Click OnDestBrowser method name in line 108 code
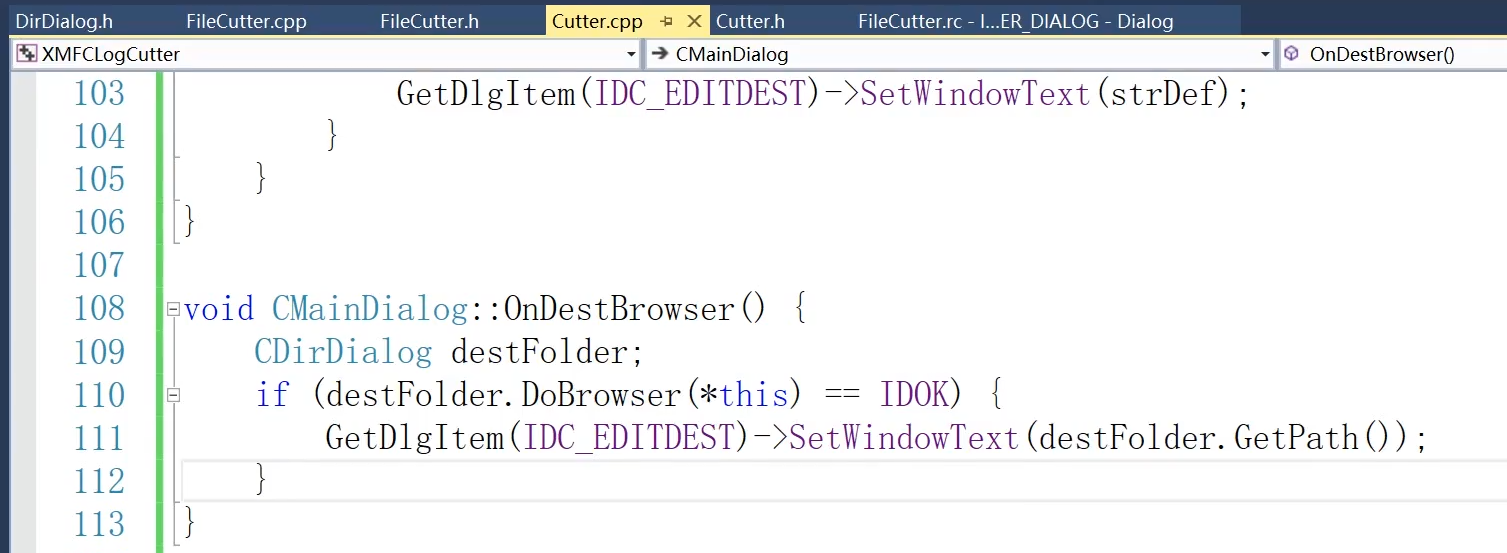The image size is (1507, 553). pos(619,309)
